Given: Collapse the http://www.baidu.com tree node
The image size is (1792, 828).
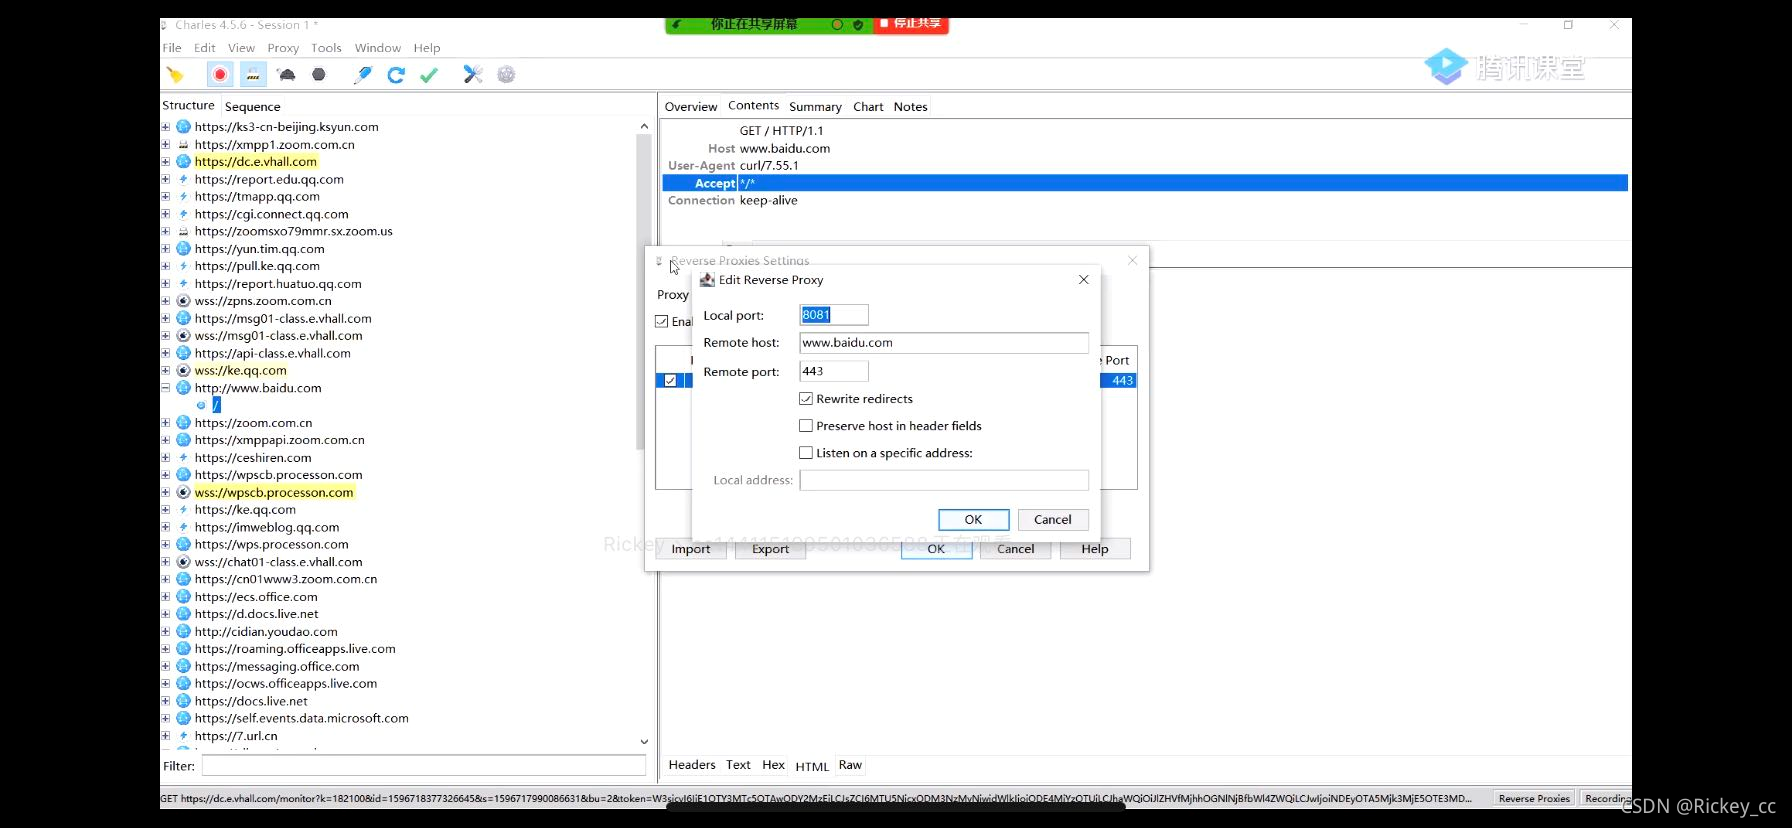Looking at the screenshot, I should (x=166, y=388).
